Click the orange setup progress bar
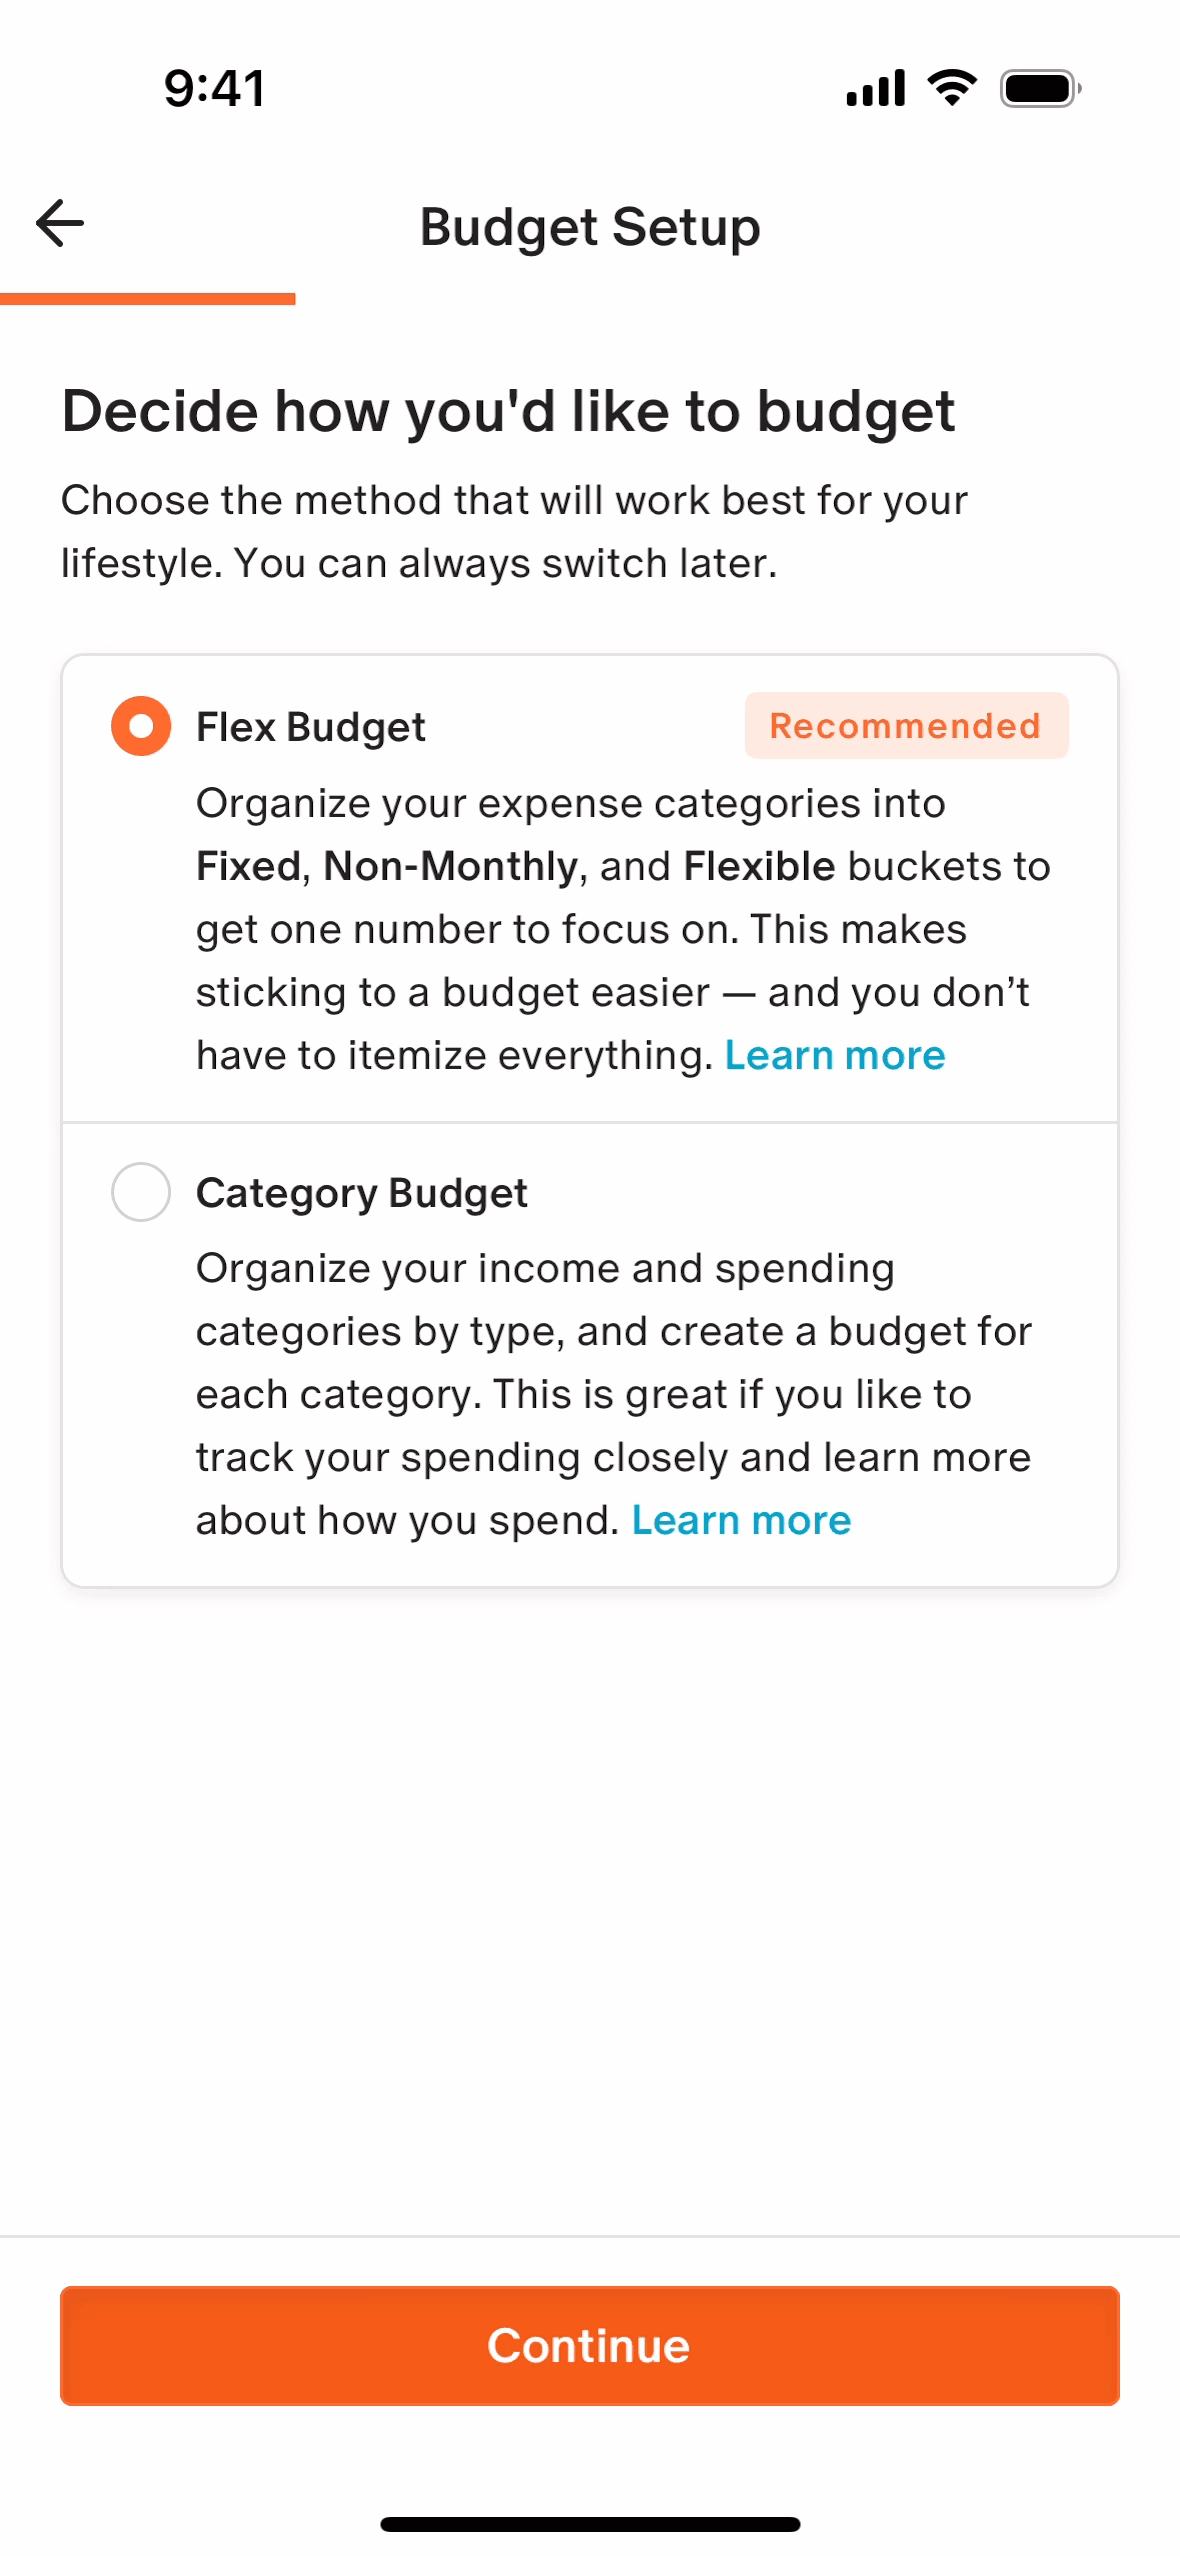The image size is (1180, 2556). coord(147,298)
